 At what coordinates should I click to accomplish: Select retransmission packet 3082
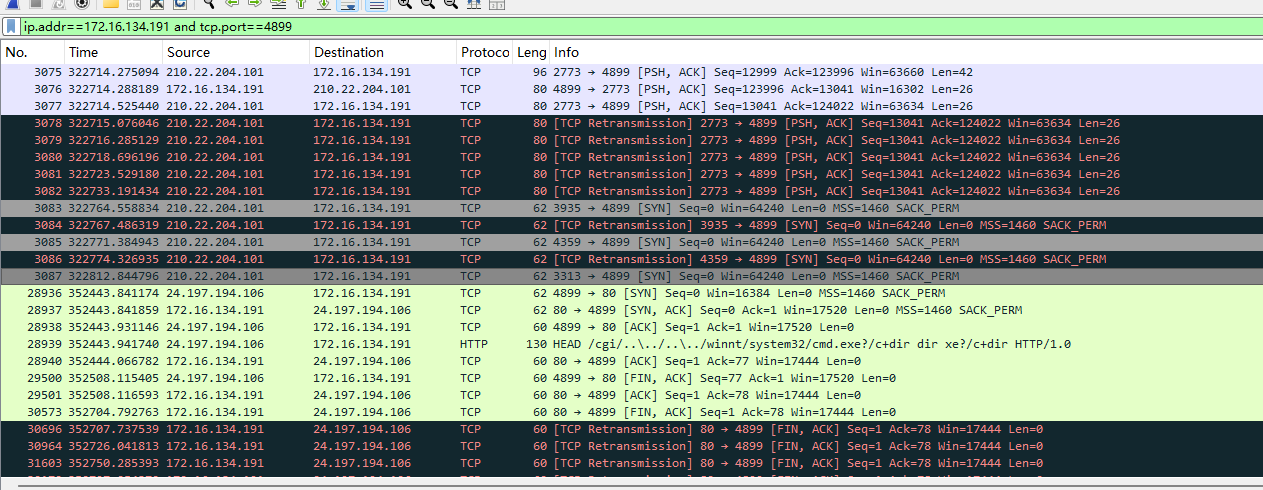631,191
